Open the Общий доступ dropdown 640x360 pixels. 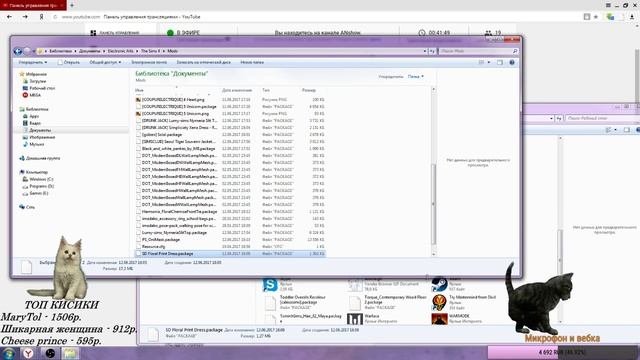tap(105, 62)
